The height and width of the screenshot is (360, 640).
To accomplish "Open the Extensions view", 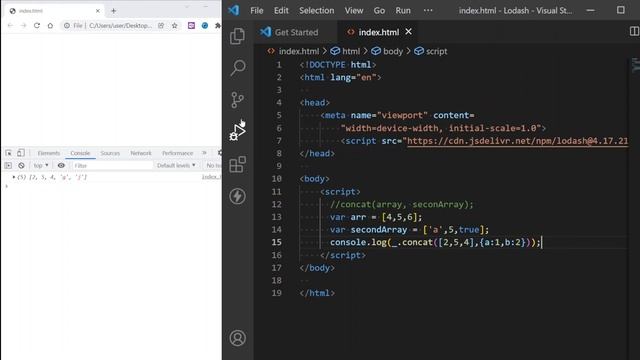I will [238, 164].
